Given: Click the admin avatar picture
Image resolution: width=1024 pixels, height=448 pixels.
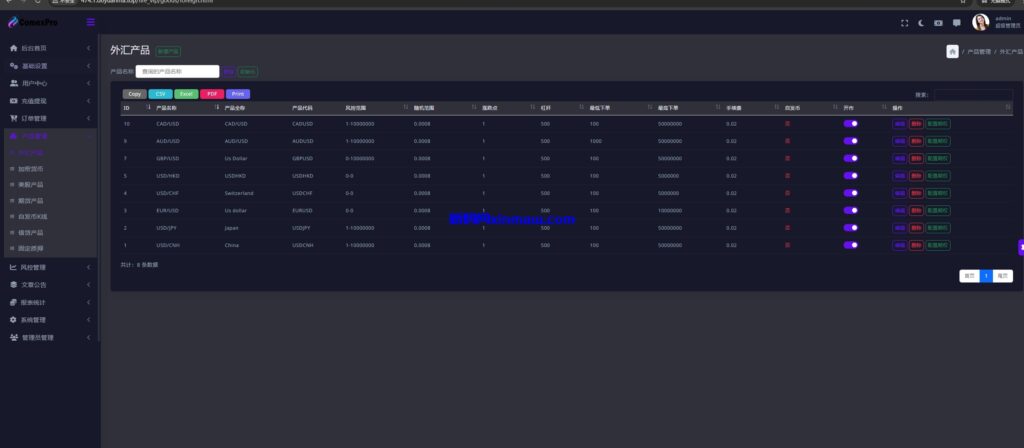Looking at the screenshot, I should [x=980, y=22].
